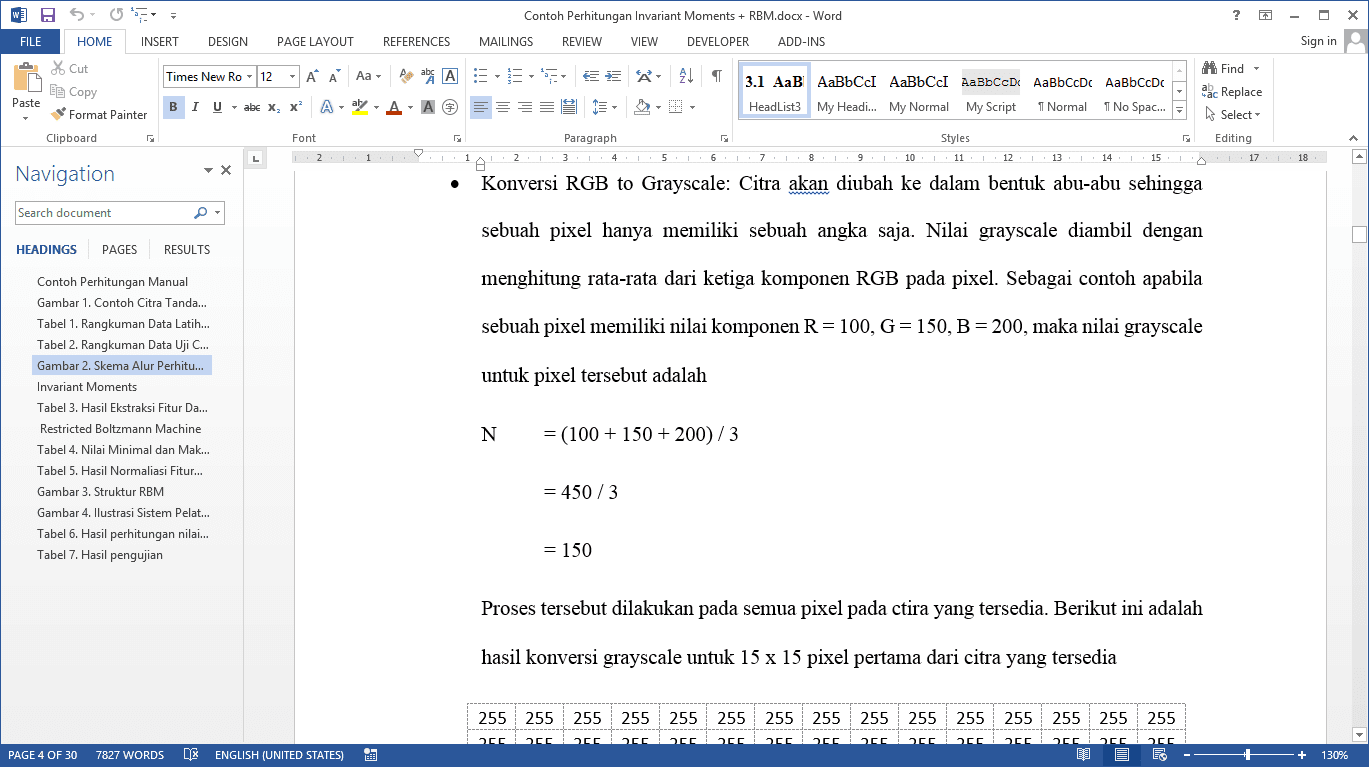This screenshot has width=1369, height=767.
Task: Open the Times New Roman font dropdown
Action: (249, 77)
